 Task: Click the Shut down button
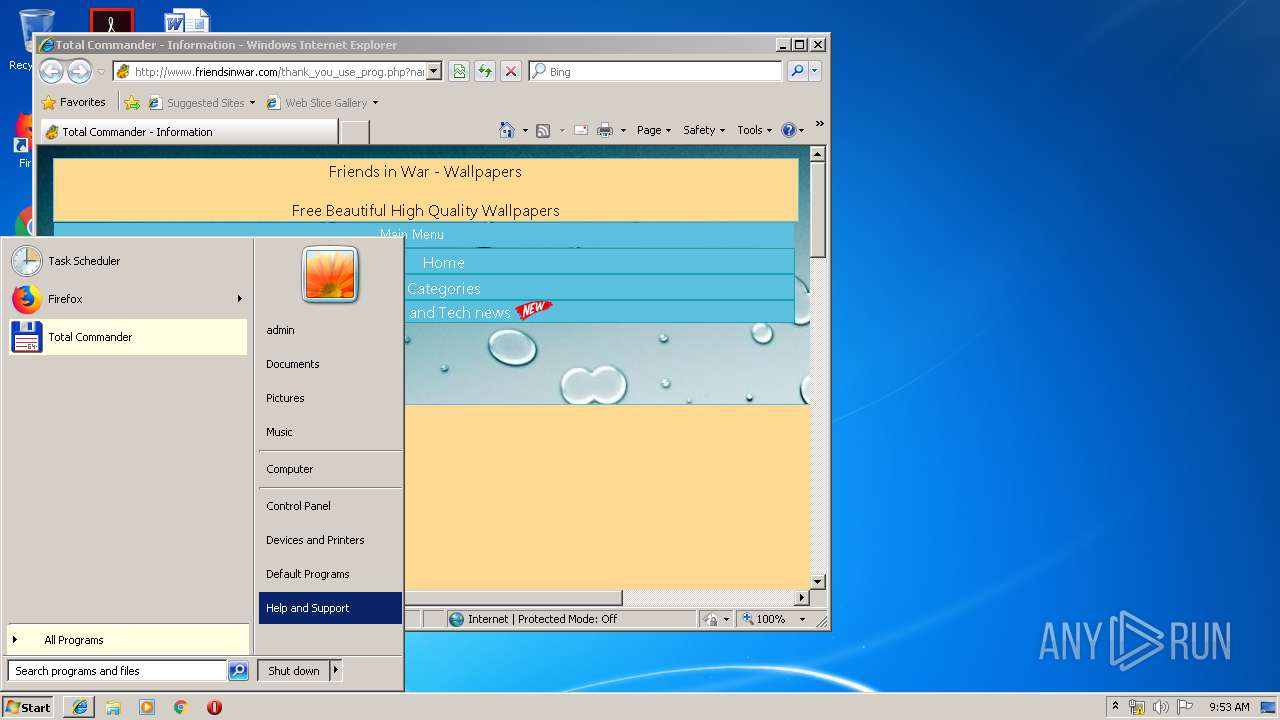[x=294, y=671]
